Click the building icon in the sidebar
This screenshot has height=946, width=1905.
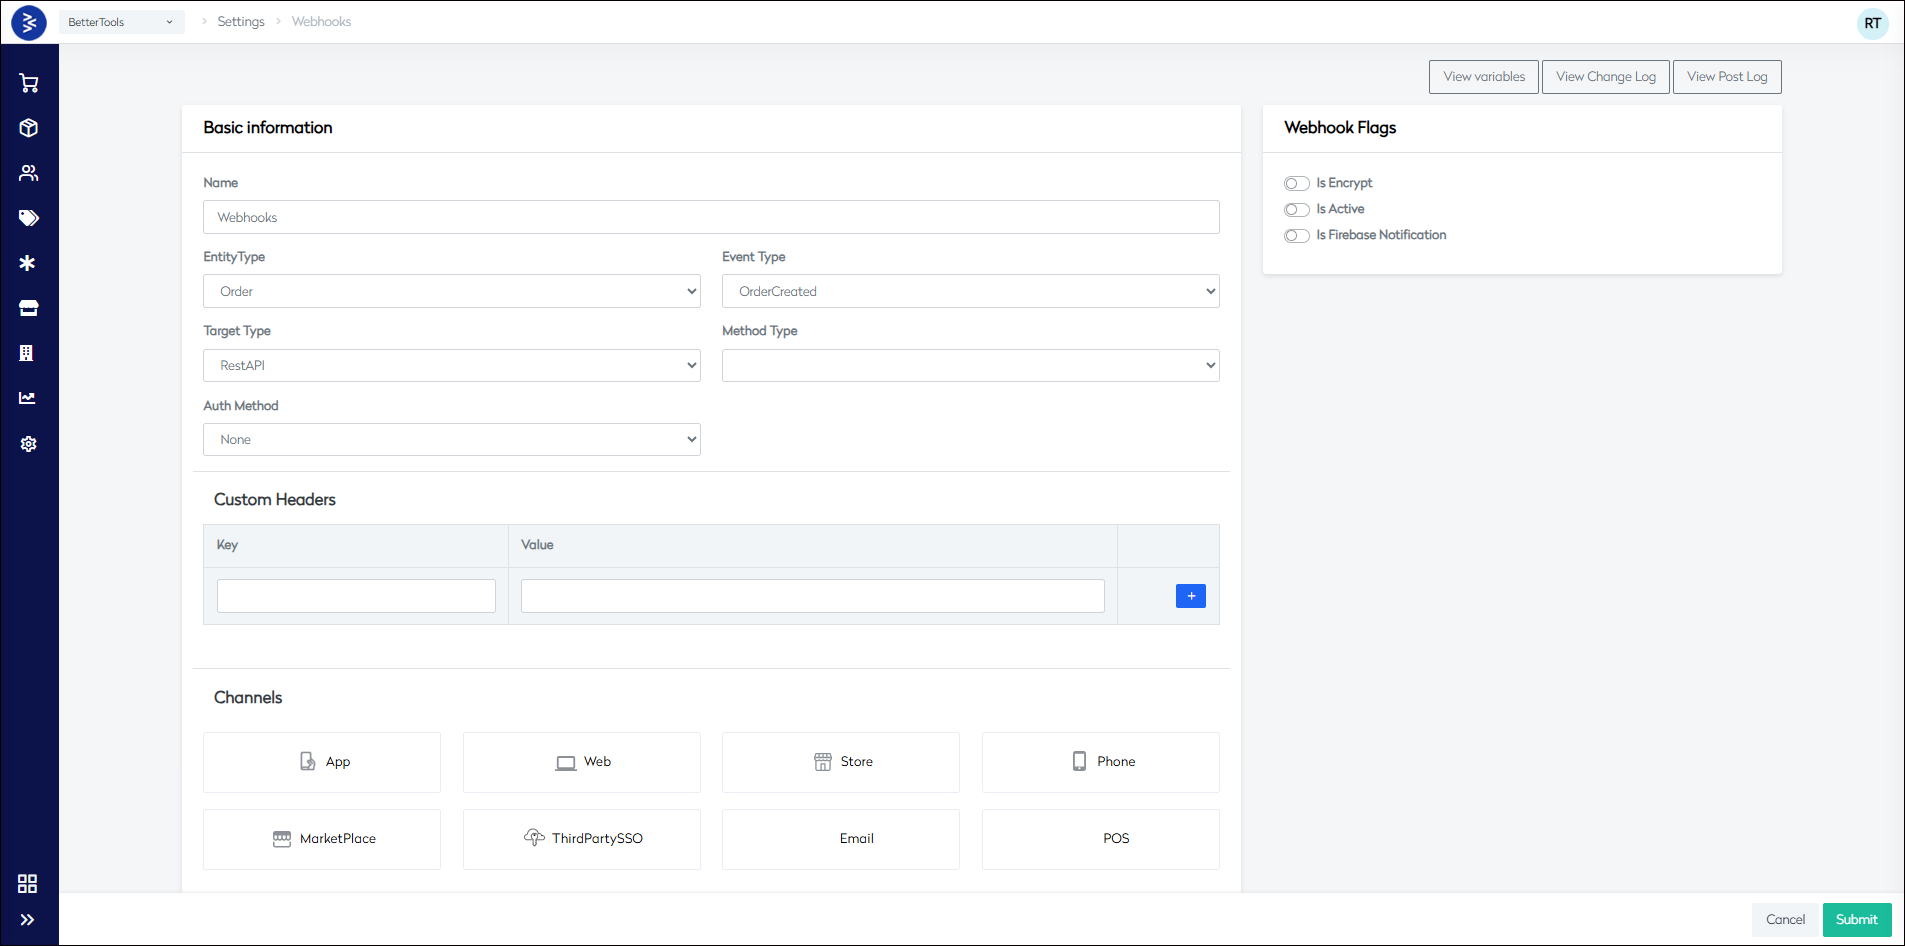(27, 353)
